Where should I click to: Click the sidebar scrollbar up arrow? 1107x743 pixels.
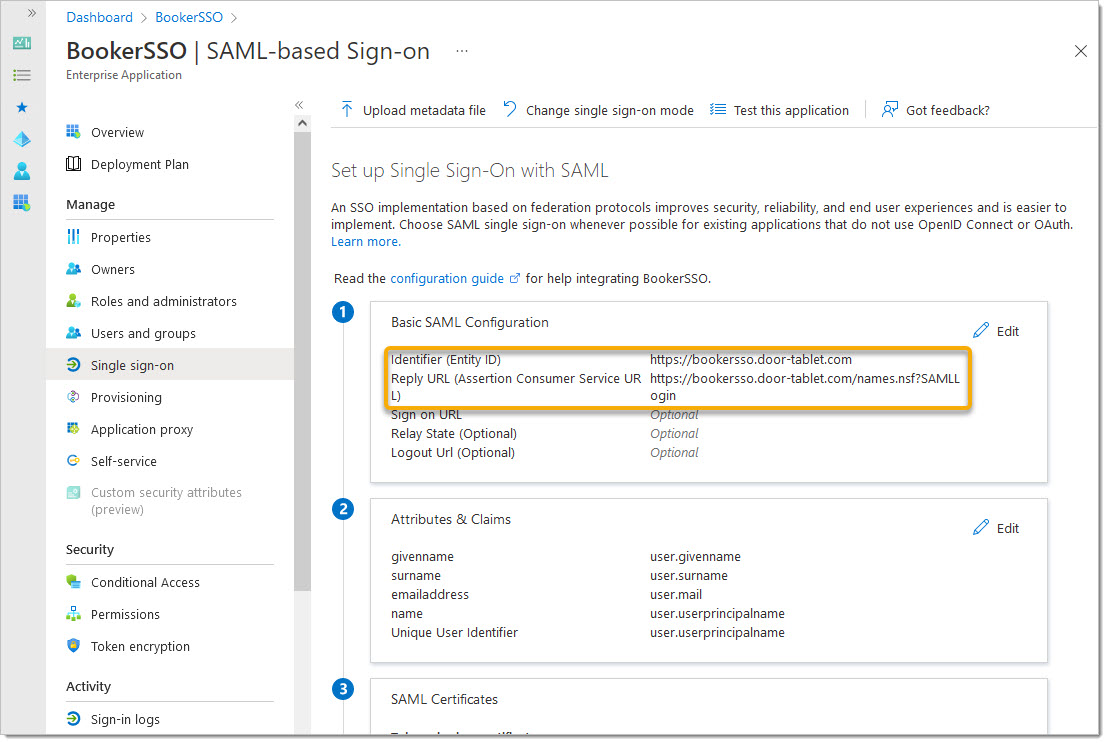[303, 123]
